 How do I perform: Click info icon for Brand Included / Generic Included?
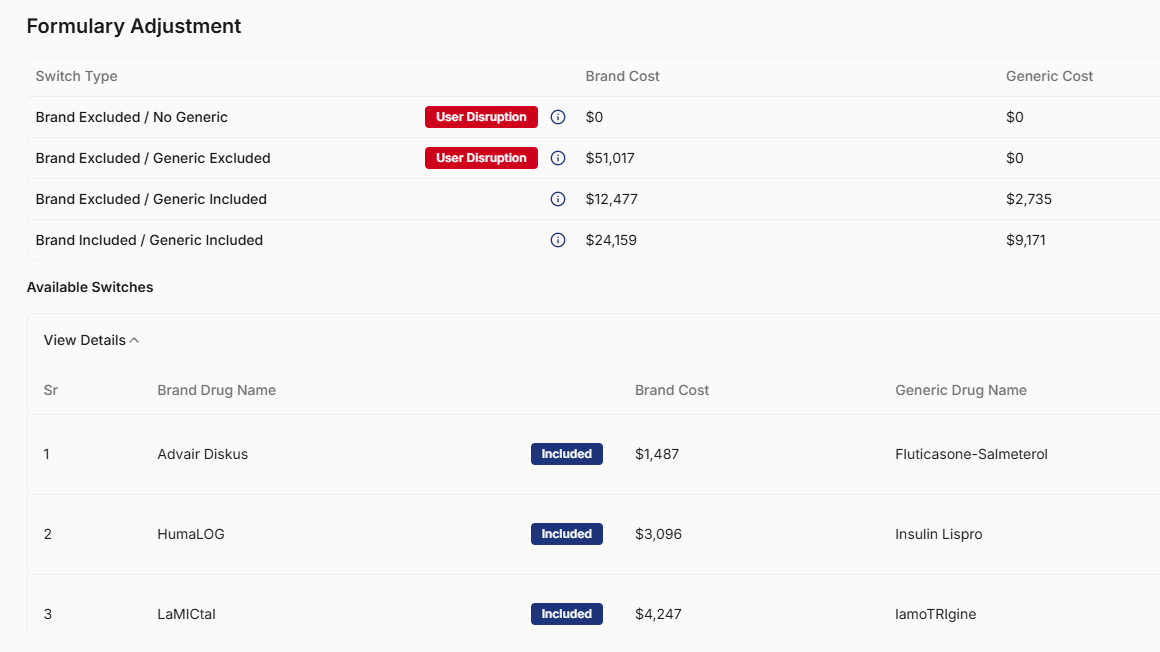pyautogui.click(x=558, y=240)
